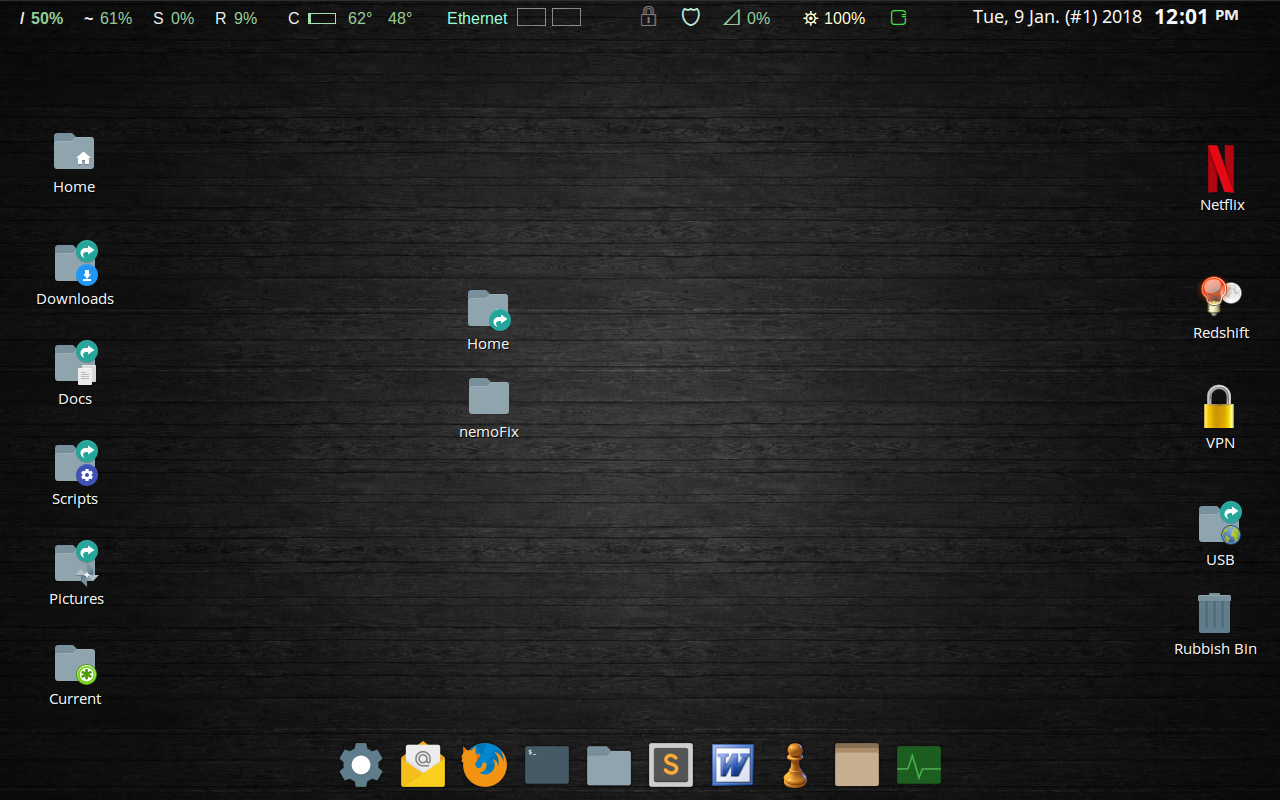Image resolution: width=1280 pixels, height=800 pixels.
Task: Open the Downloads folder shortcut
Action: coord(74,261)
